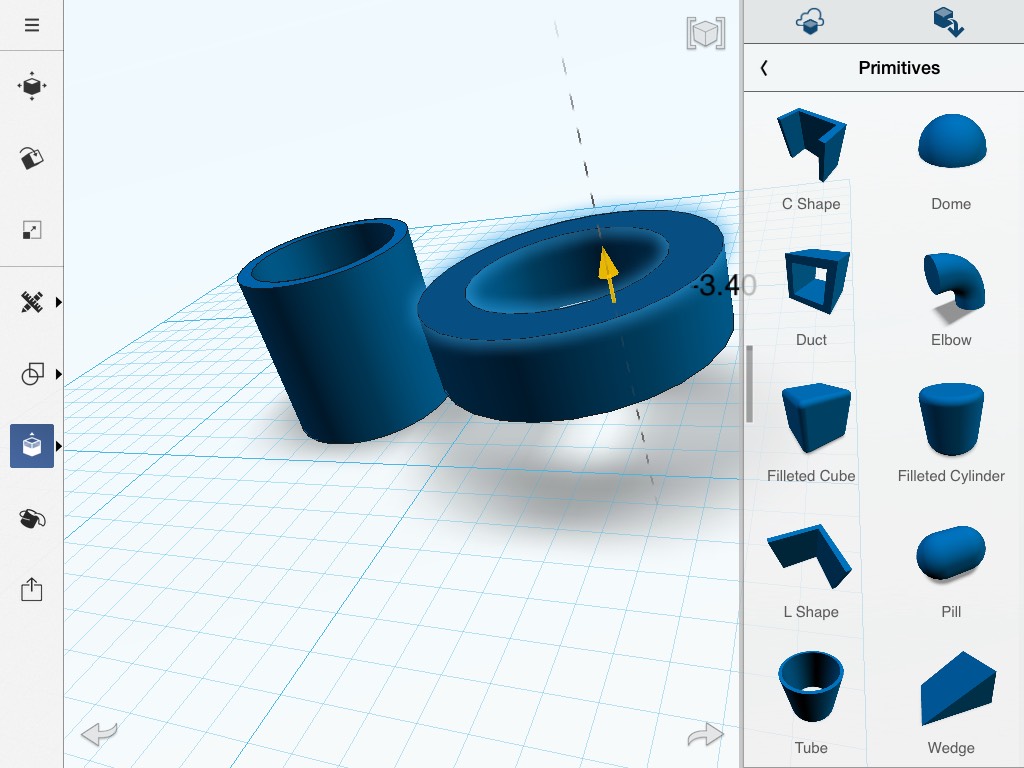Open the ruler and pencil measure tool
The image size is (1024, 768).
[x=31, y=302]
